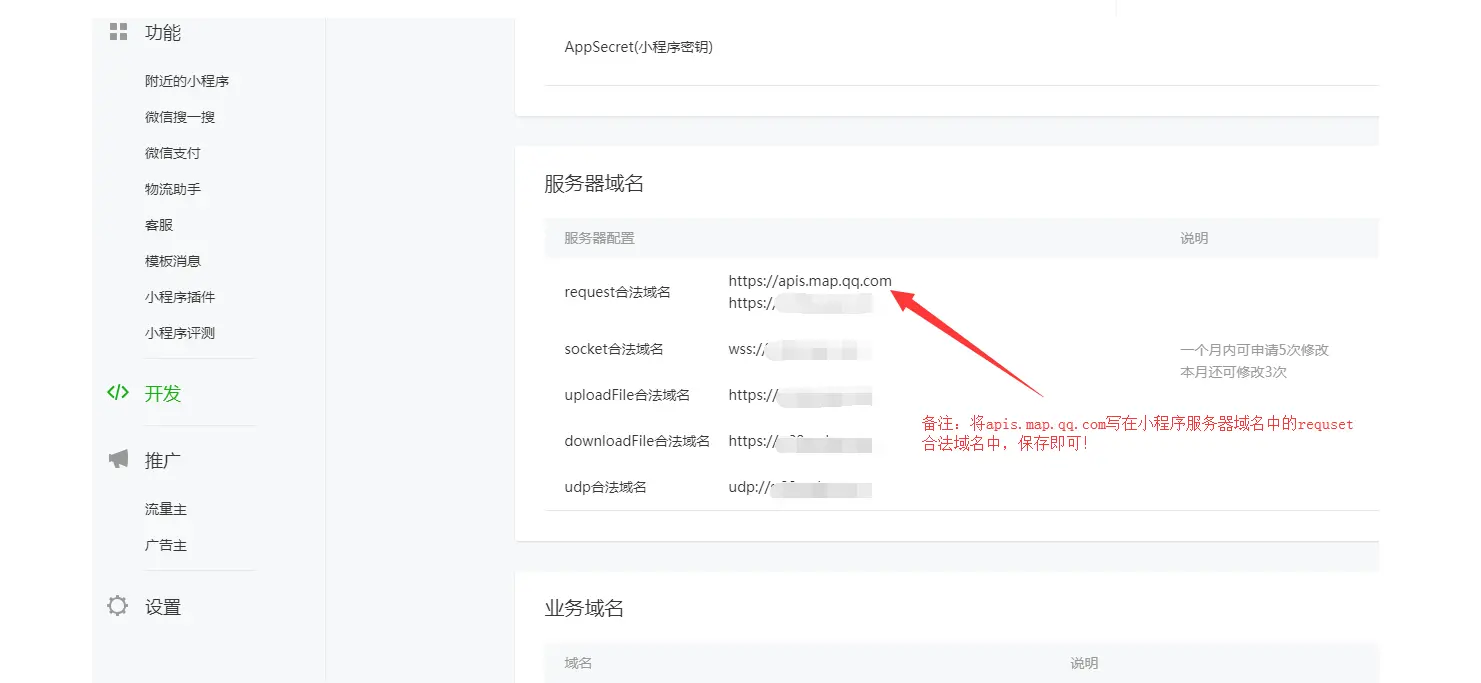Click the 服务器域名 heading
1481x683 pixels.
coord(594,183)
